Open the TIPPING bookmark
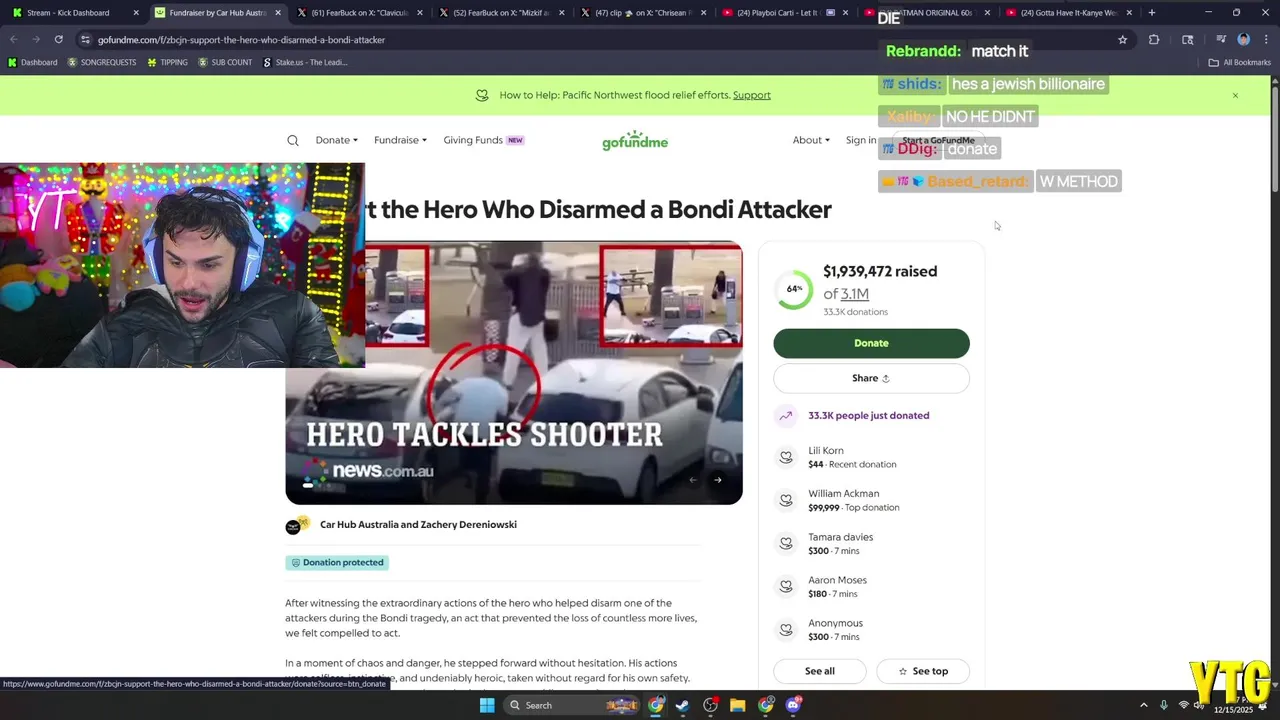1280x720 pixels. (167, 62)
